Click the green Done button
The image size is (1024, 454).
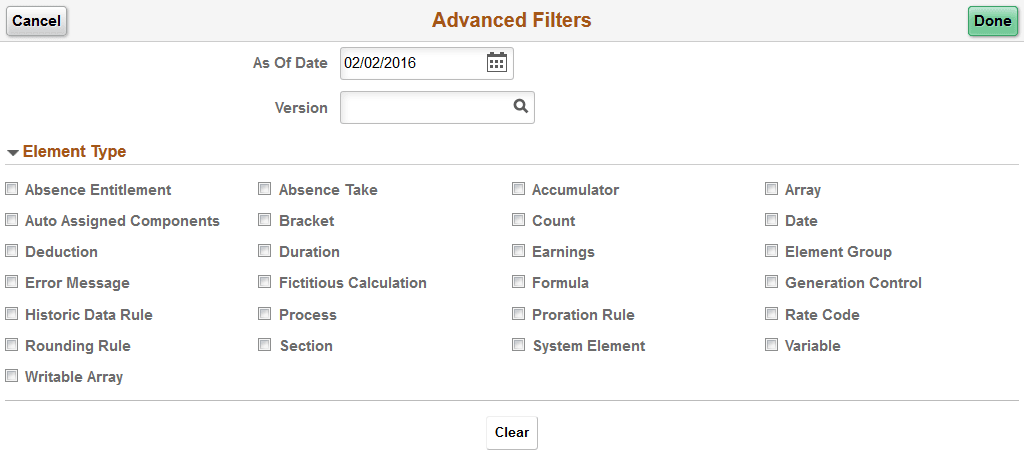coord(992,21)
